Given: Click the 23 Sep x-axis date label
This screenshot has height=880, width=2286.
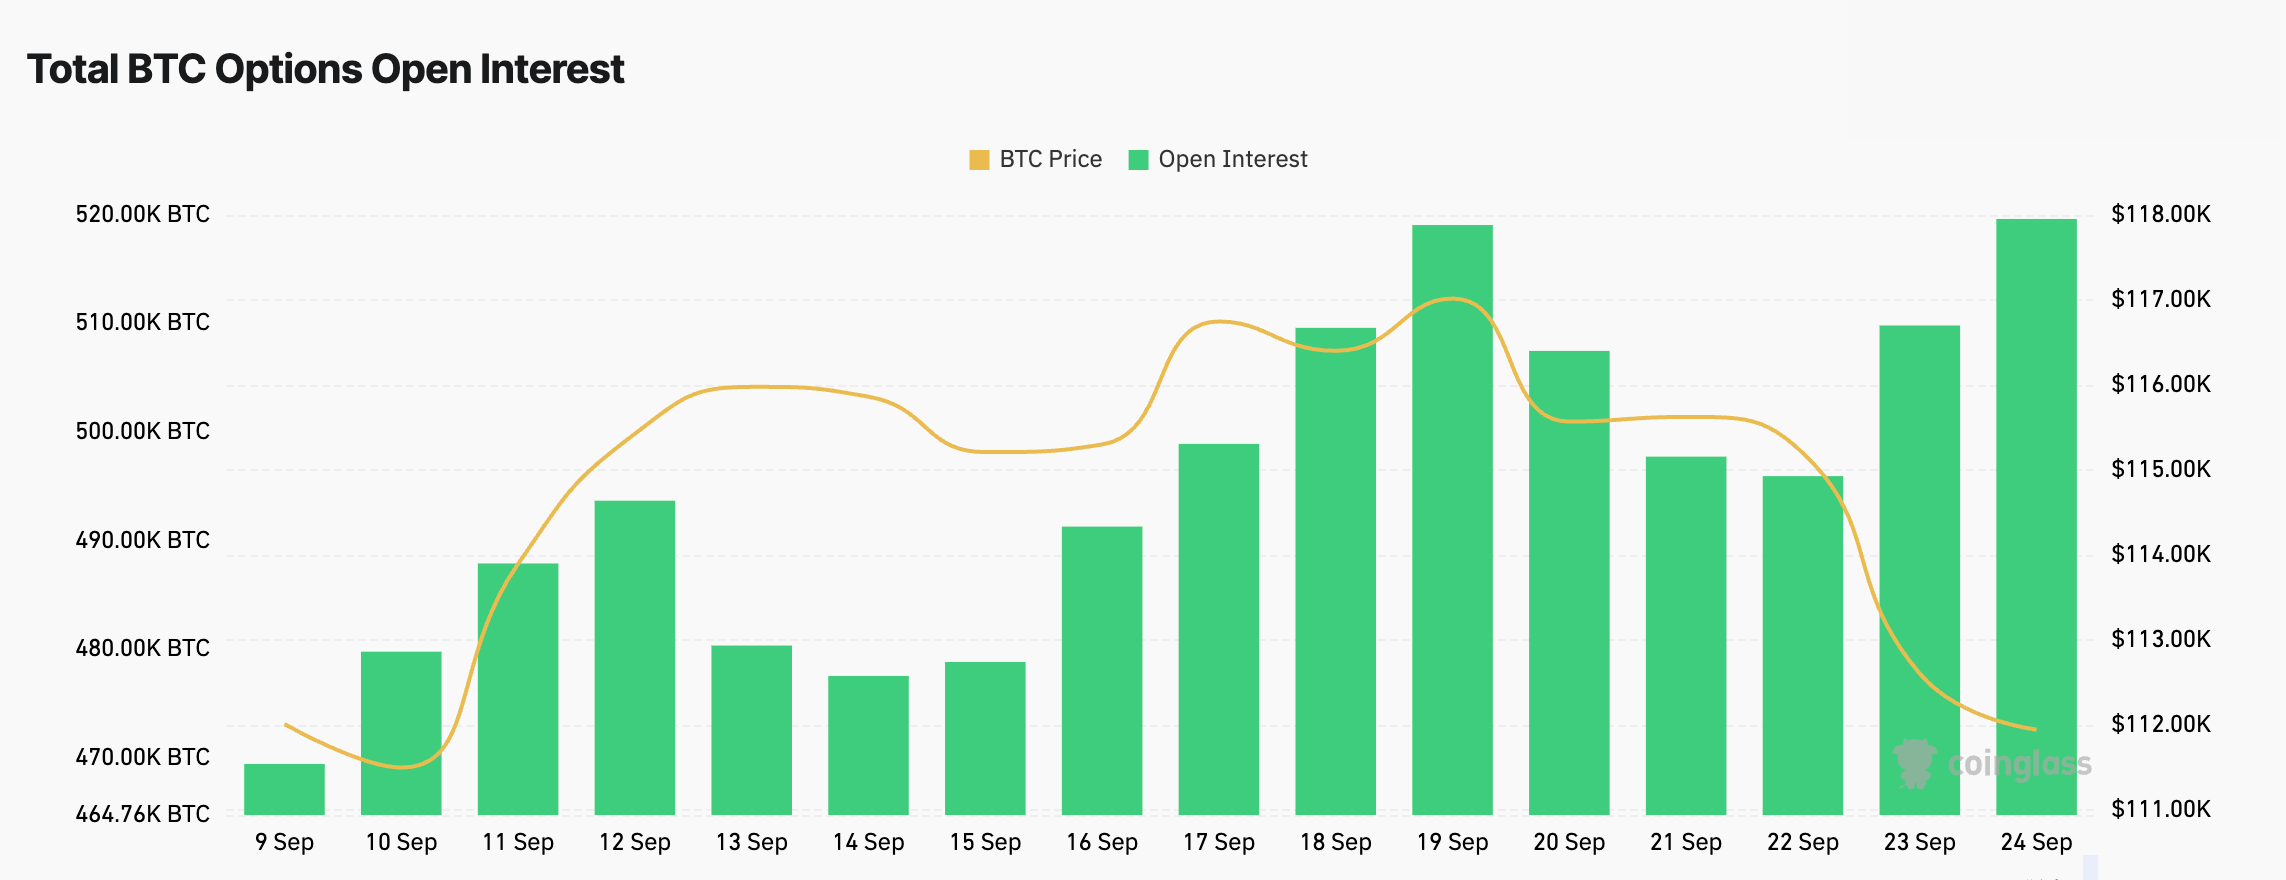Looking at the screenshot, I should pyautogui.click(x=1919, y=842).
